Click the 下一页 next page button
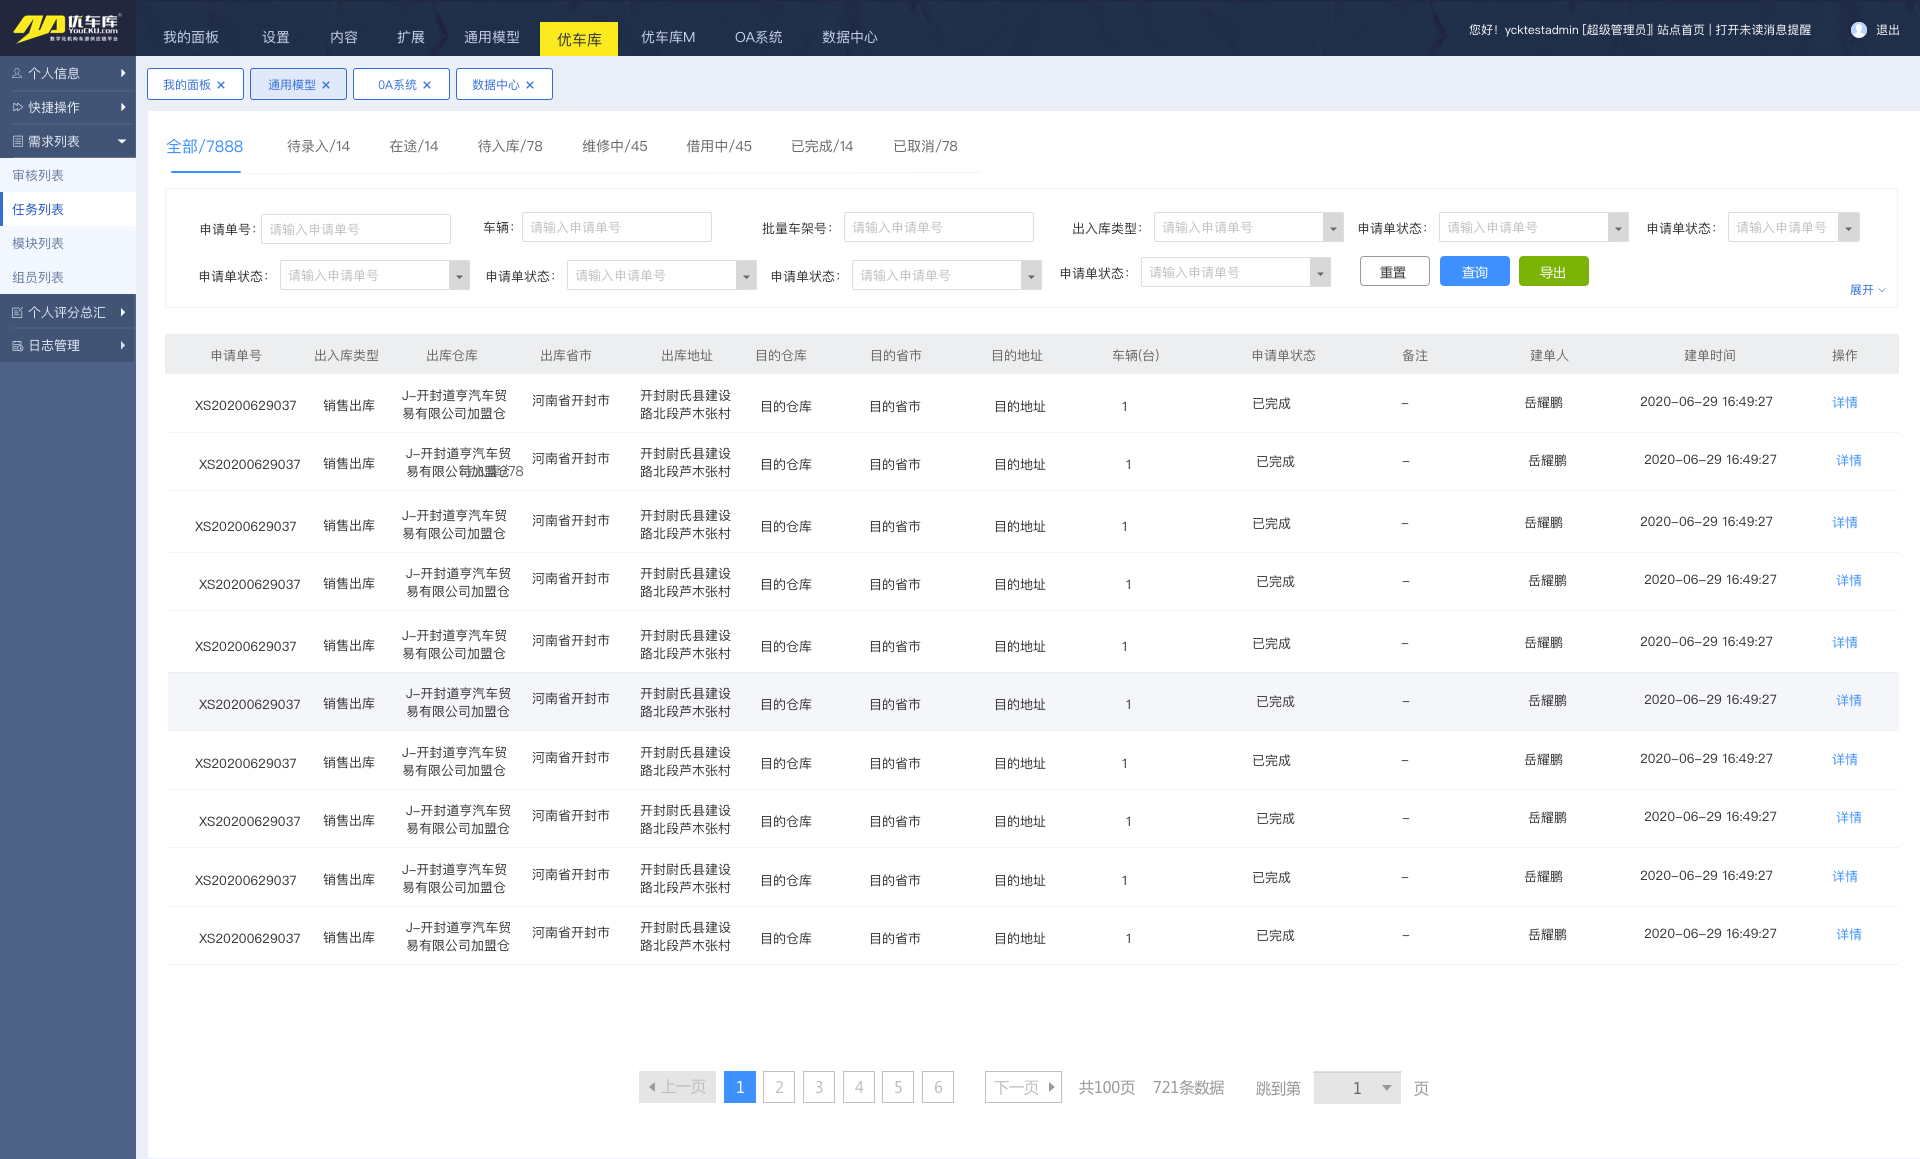This screenshot has width=1920, height=1159. 1022,1087
